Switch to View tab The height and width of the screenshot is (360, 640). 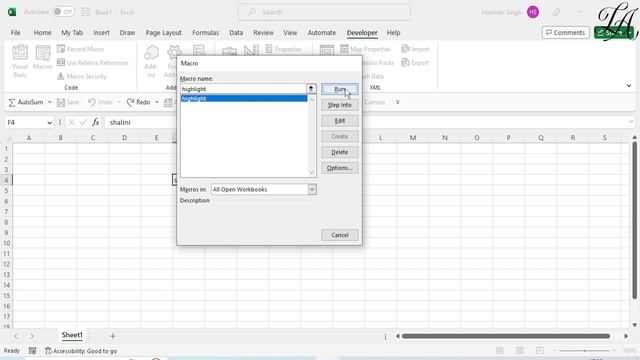click(x=290, y=33)
